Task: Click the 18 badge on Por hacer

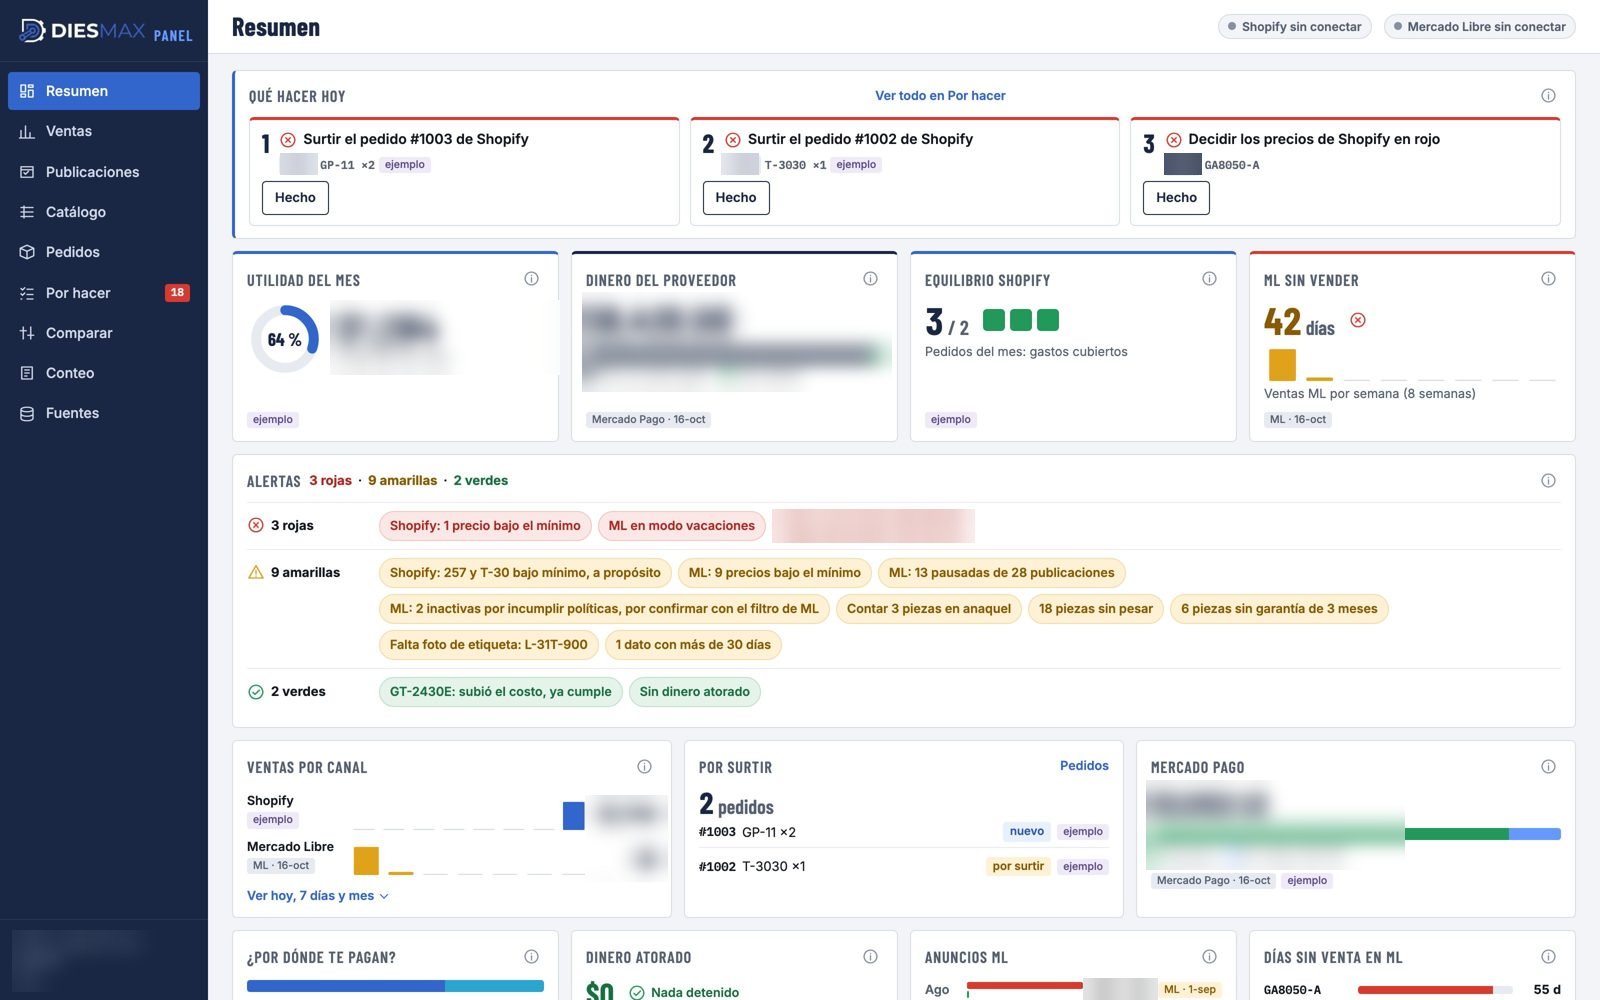Action: pos(177,293)
